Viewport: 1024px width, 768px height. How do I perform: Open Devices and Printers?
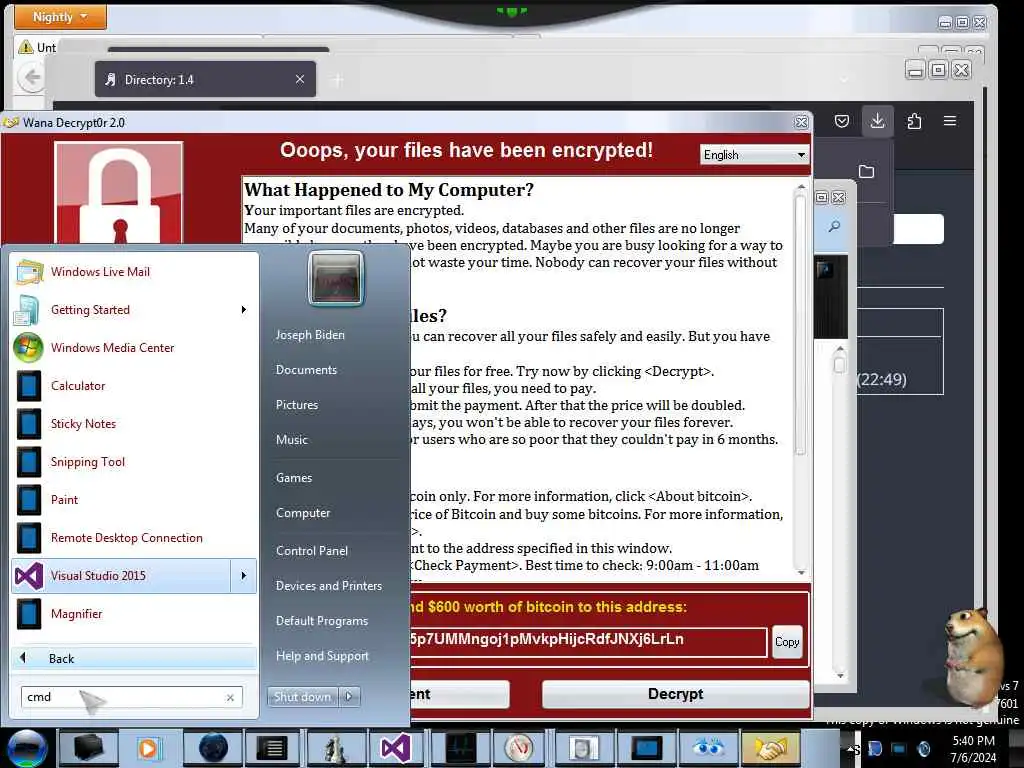pos(328,586)
